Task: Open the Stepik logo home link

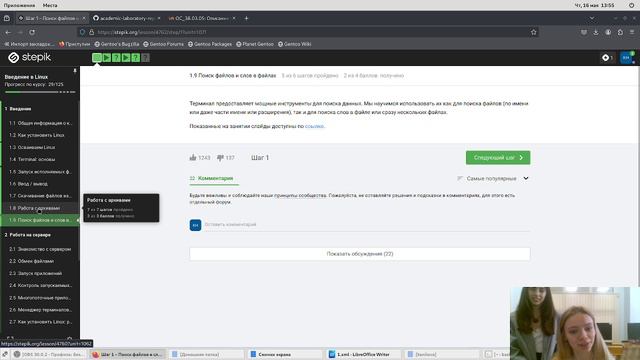Action: point(30,58)
